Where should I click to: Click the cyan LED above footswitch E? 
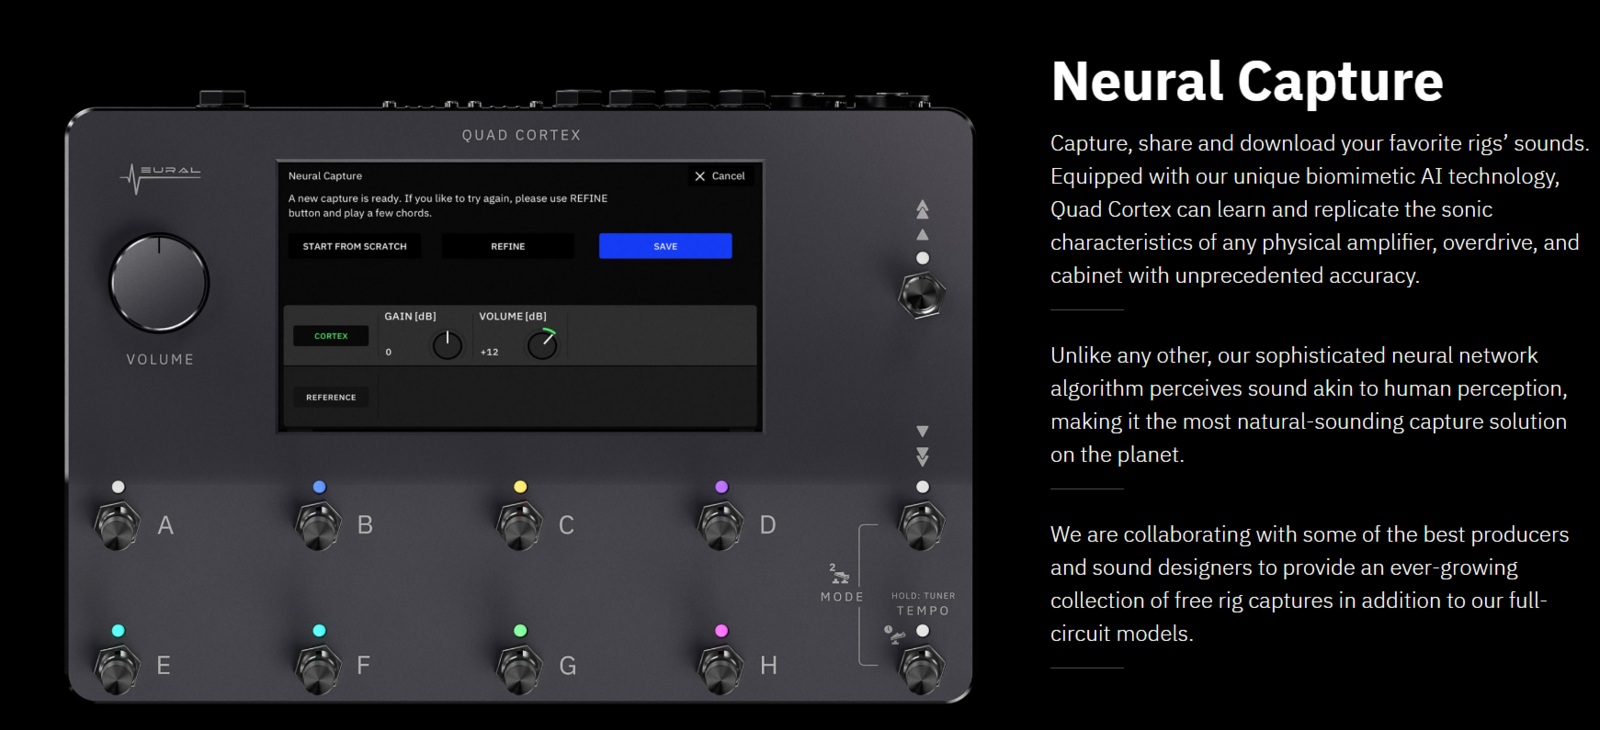coord(118,631)
